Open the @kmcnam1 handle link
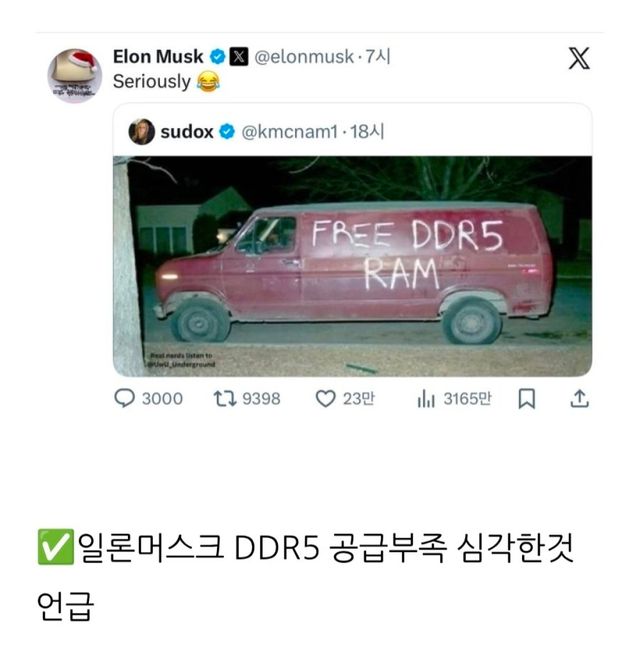The width and height of the screenshot is (640, 652). (x=289, y=132)
